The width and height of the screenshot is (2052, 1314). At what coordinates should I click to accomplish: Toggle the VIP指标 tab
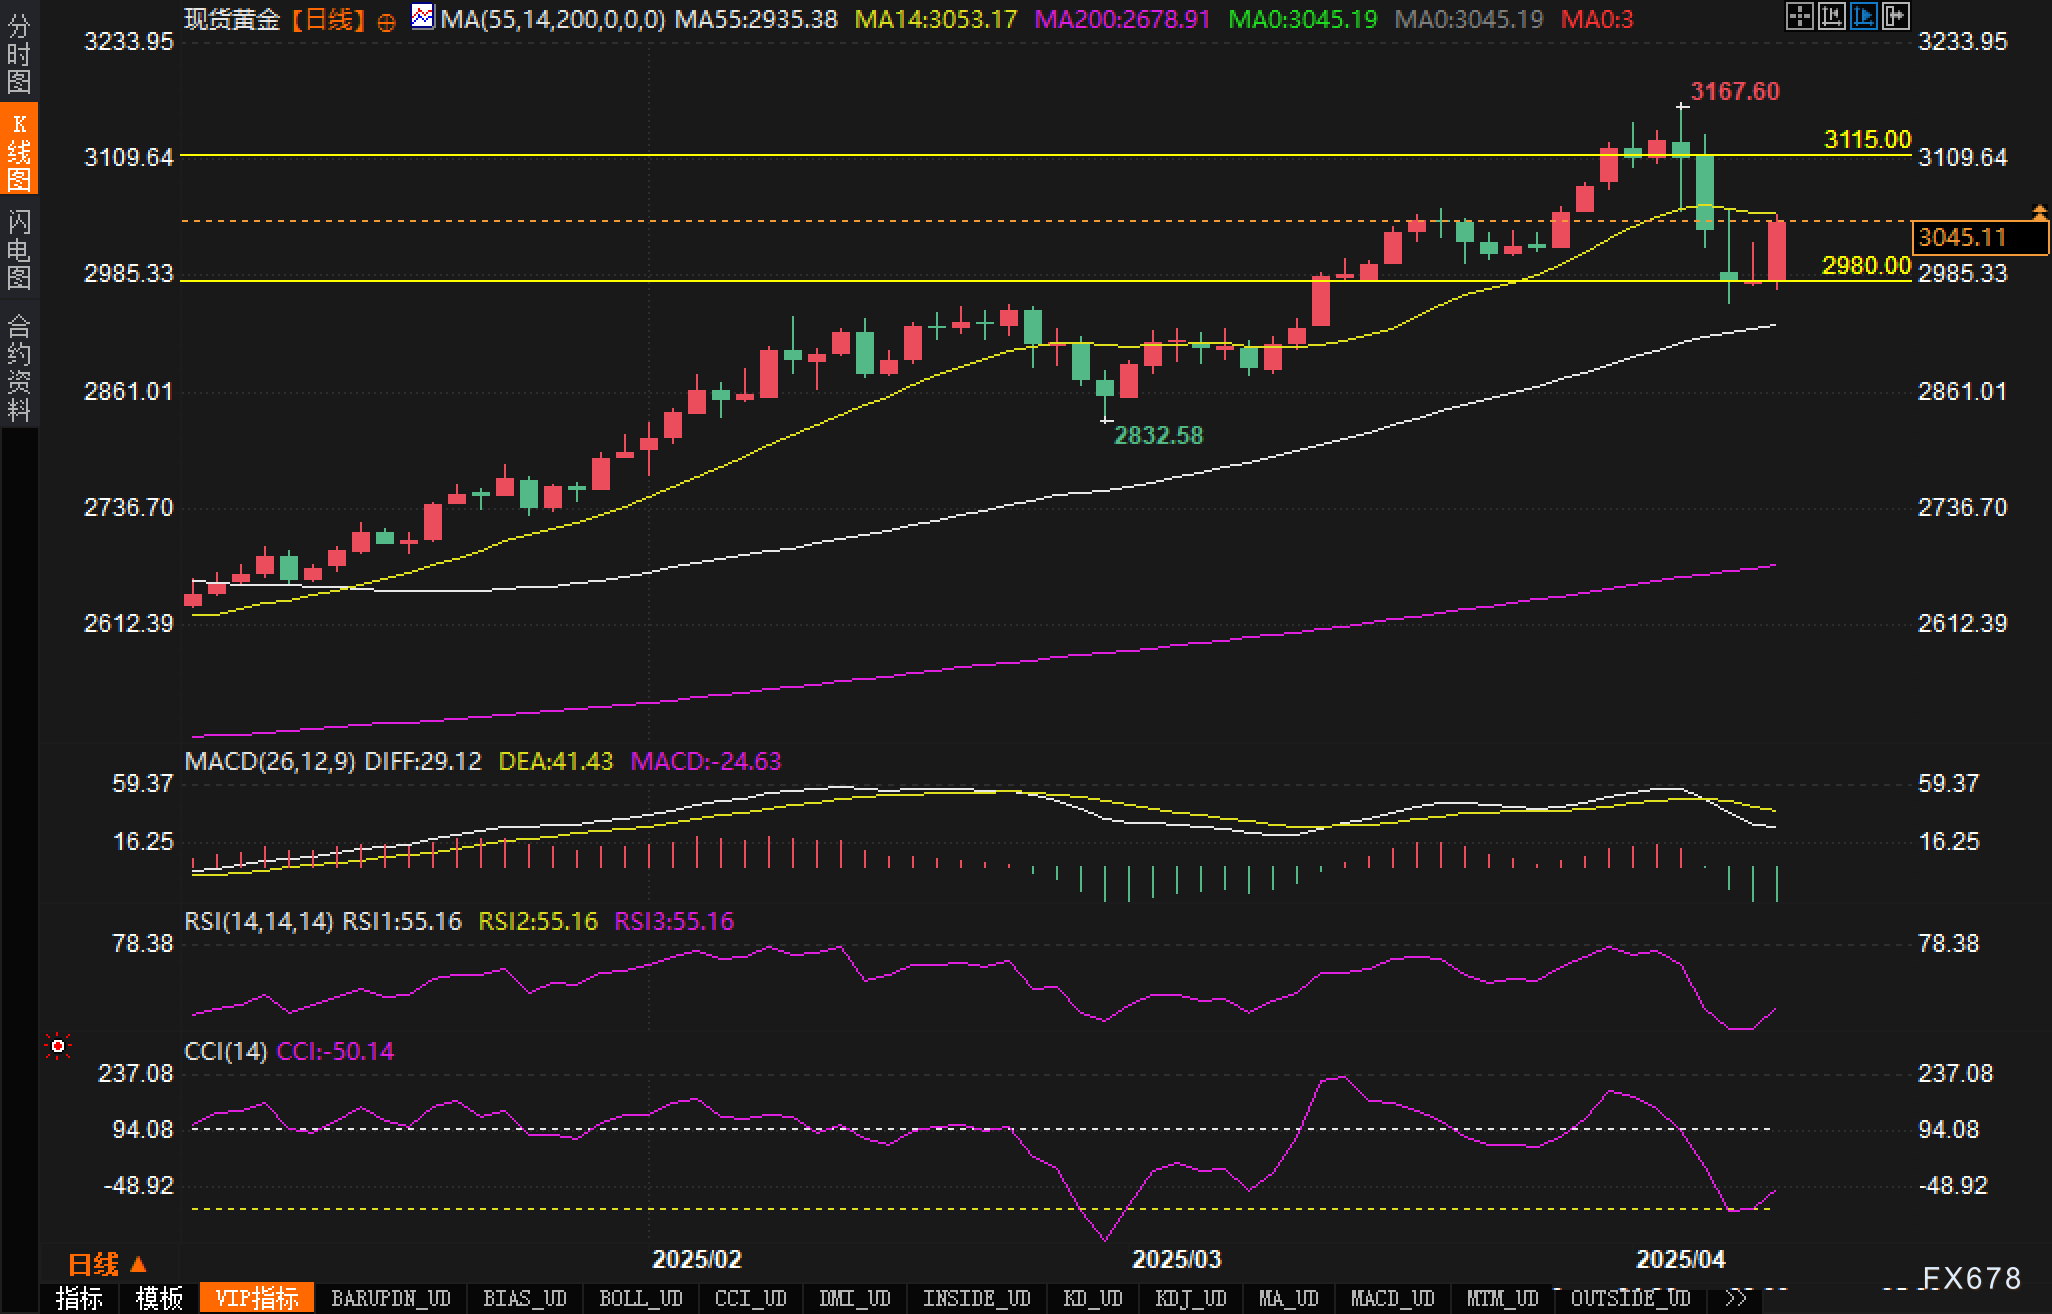click(257, 1298)
